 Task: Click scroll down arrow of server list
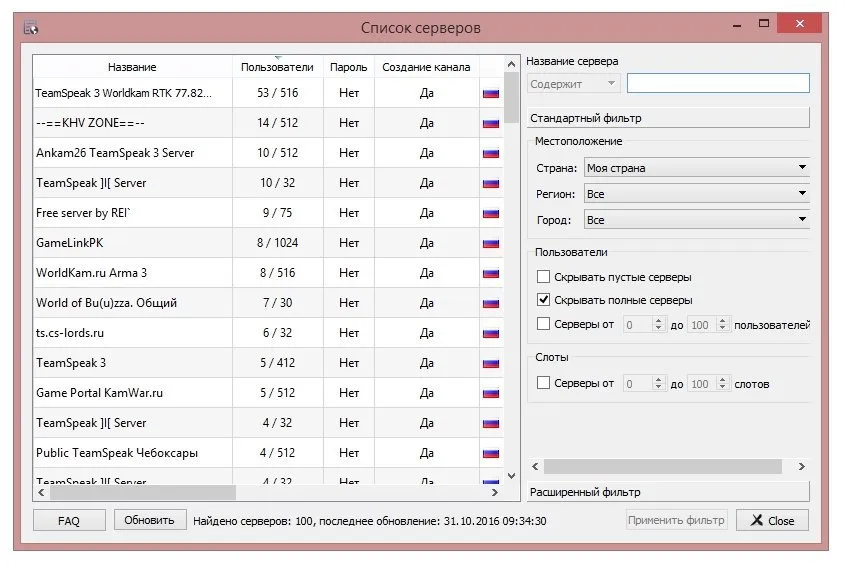pos(511,476)
